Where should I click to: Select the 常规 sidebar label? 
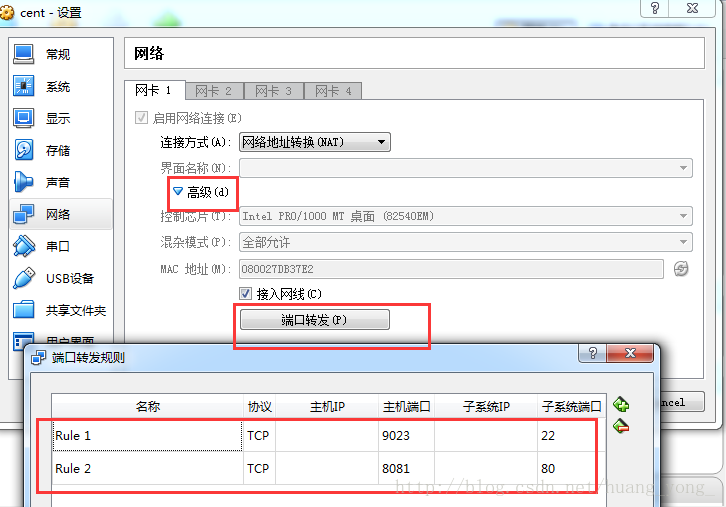(58, 55)
